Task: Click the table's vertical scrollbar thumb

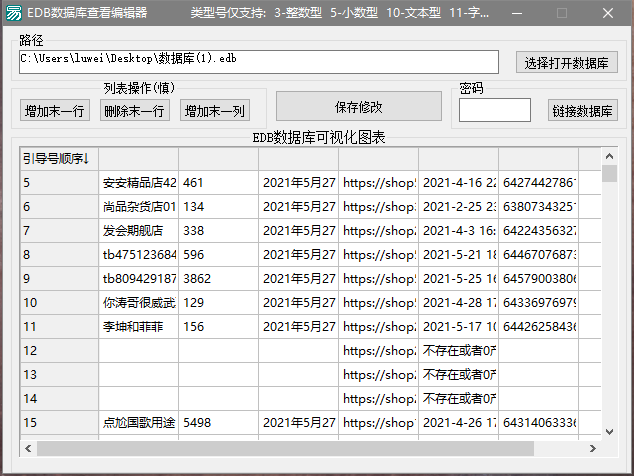Action: [x=610, y=174]
